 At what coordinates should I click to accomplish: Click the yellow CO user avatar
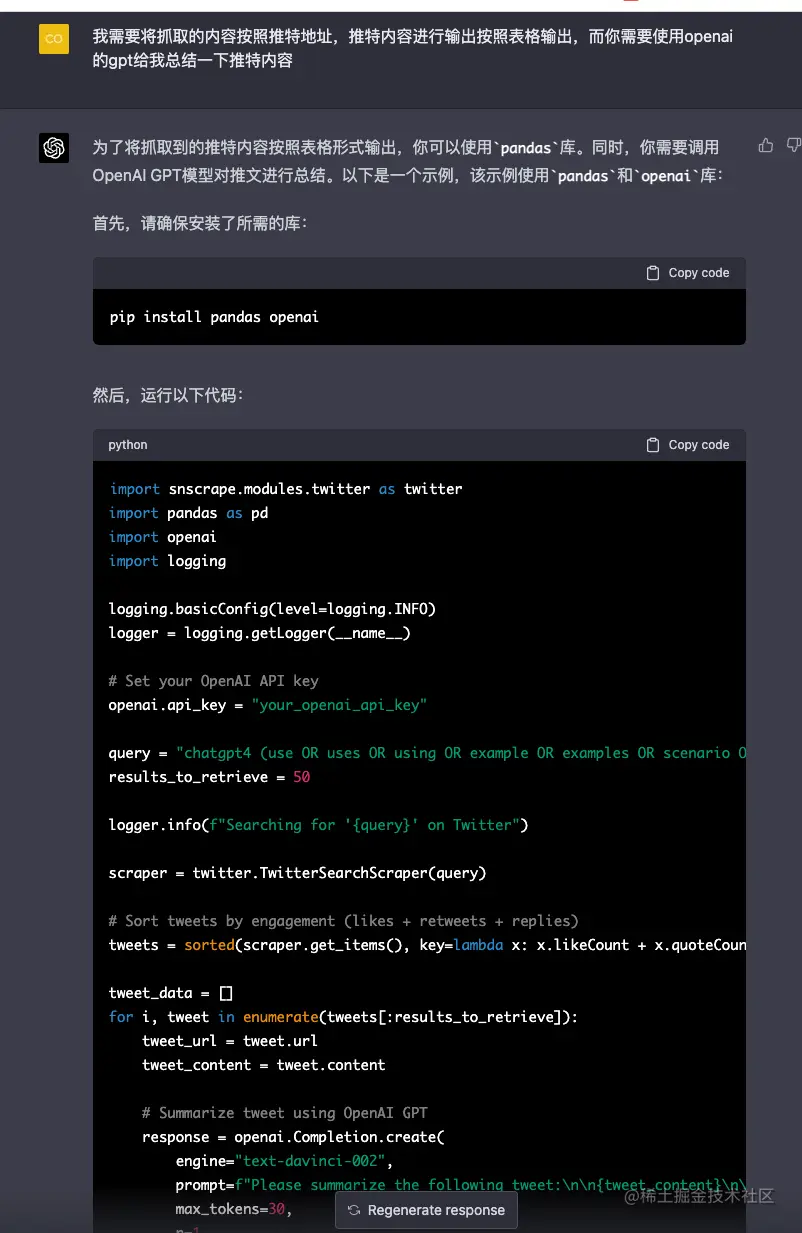54,38
